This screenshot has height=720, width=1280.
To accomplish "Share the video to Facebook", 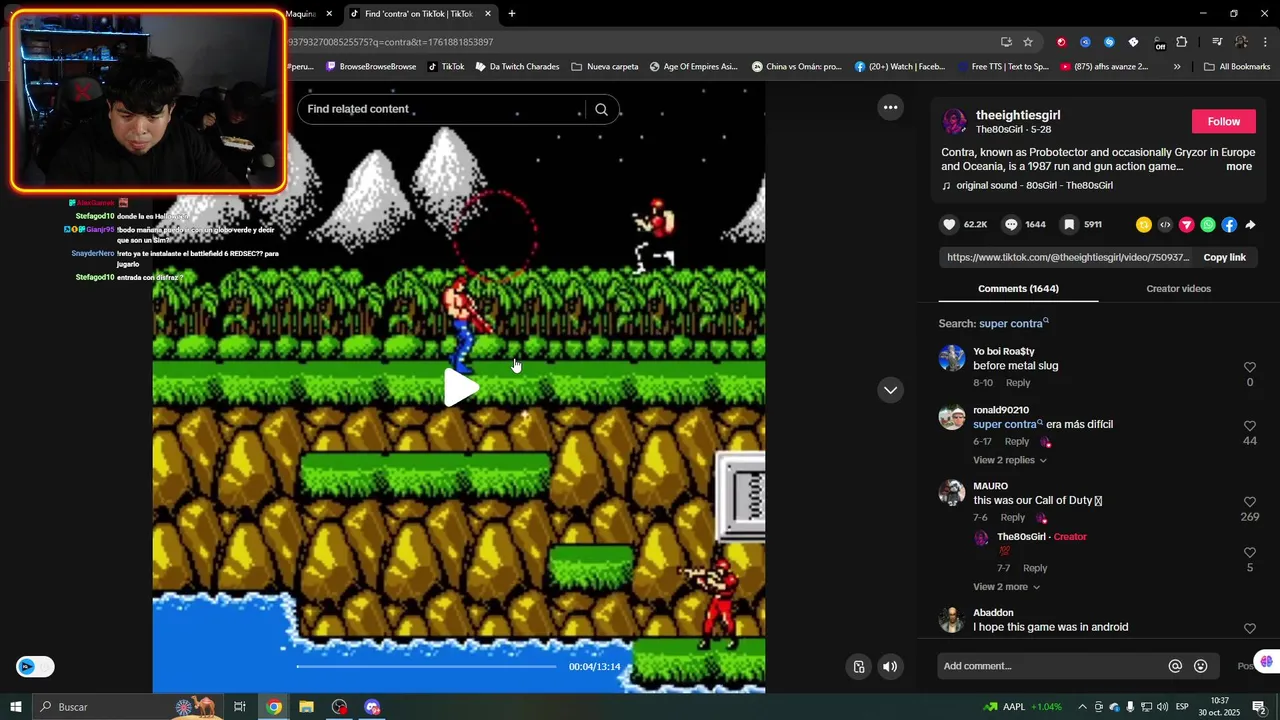I will click(x=1229, y=225).
